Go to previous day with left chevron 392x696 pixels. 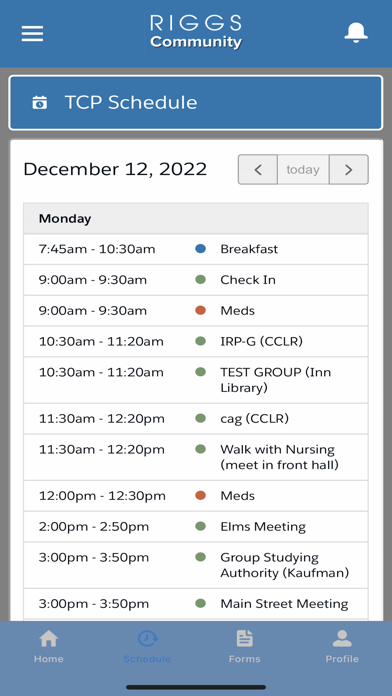coord(258,170)
